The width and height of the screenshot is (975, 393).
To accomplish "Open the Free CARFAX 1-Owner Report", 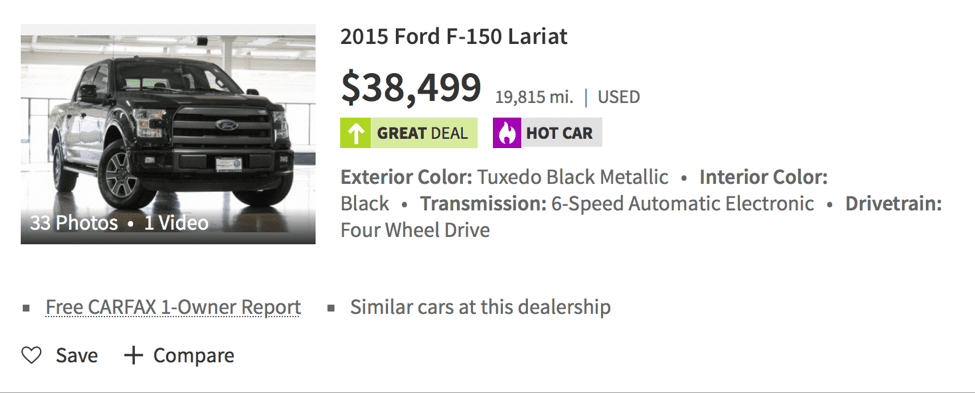I will [x=173, y=307].
